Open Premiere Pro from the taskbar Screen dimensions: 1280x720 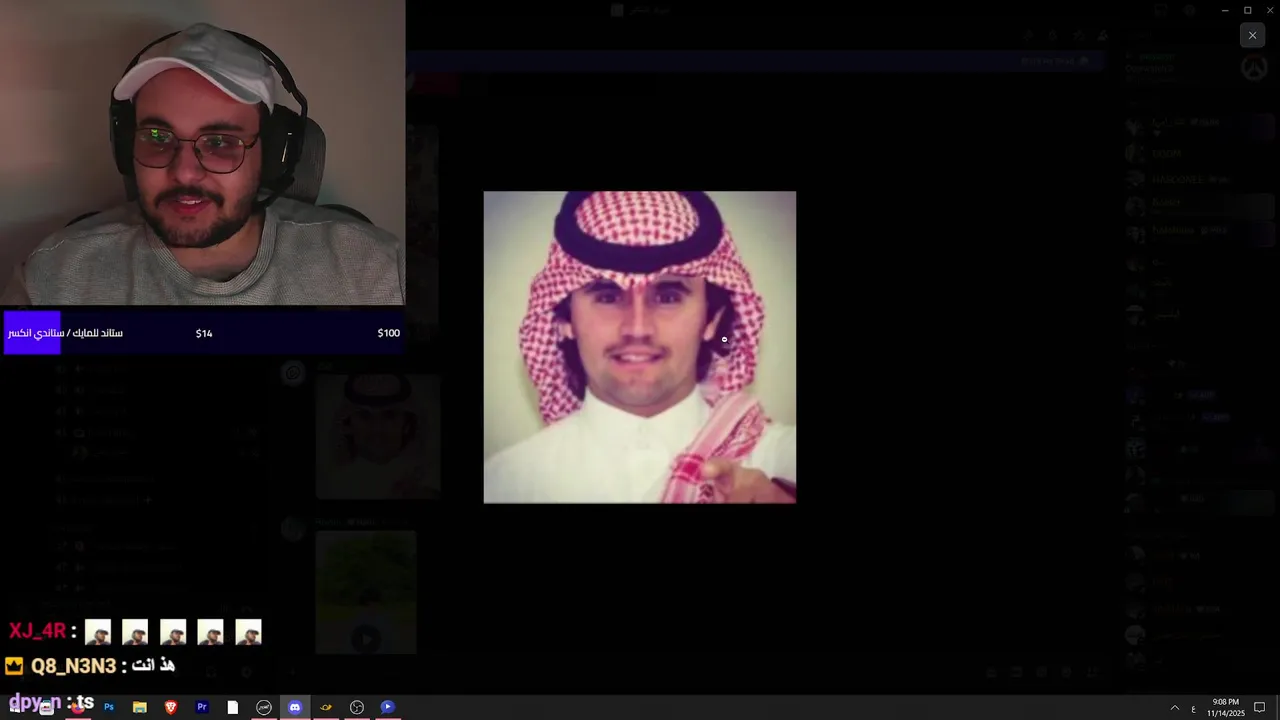tap(202, 707)
